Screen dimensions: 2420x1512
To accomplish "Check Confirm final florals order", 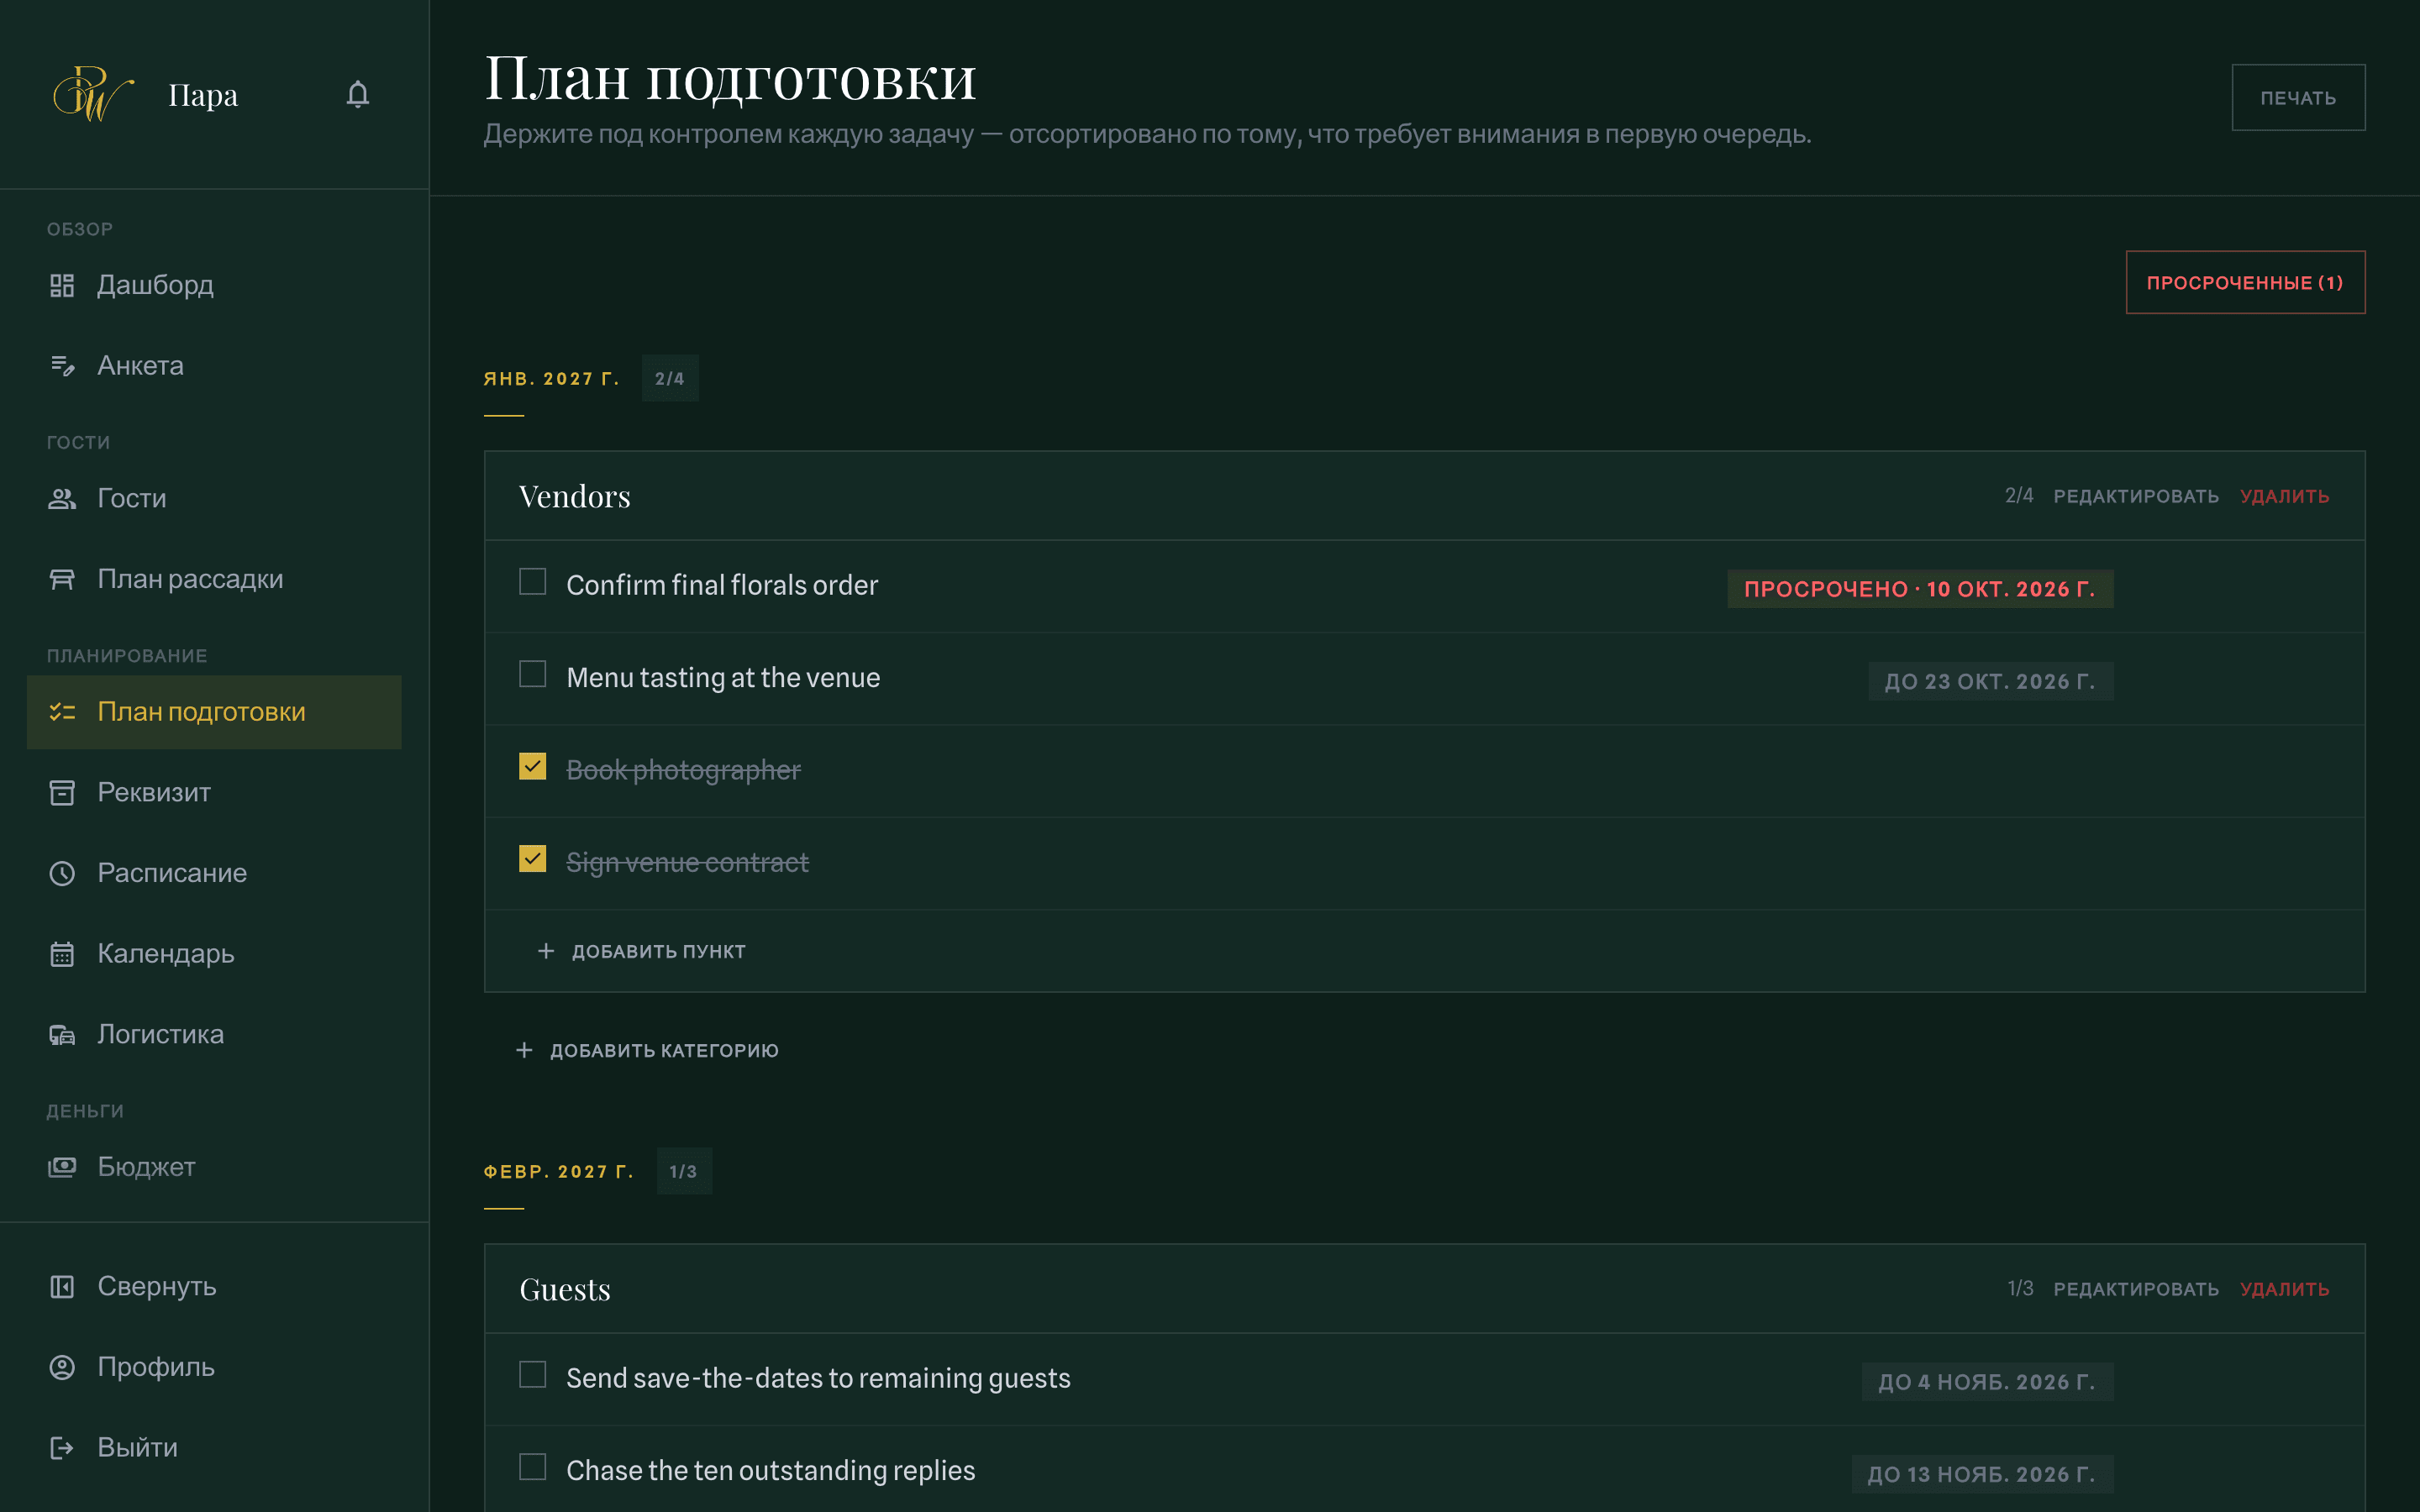I will click(x=533, y=582).
